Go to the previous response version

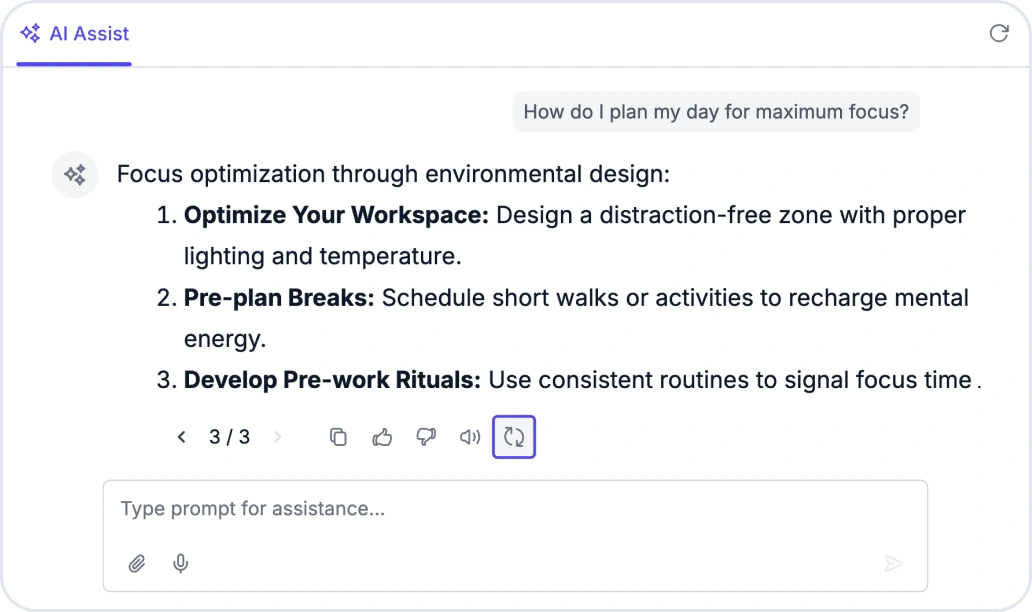point(182,437)
